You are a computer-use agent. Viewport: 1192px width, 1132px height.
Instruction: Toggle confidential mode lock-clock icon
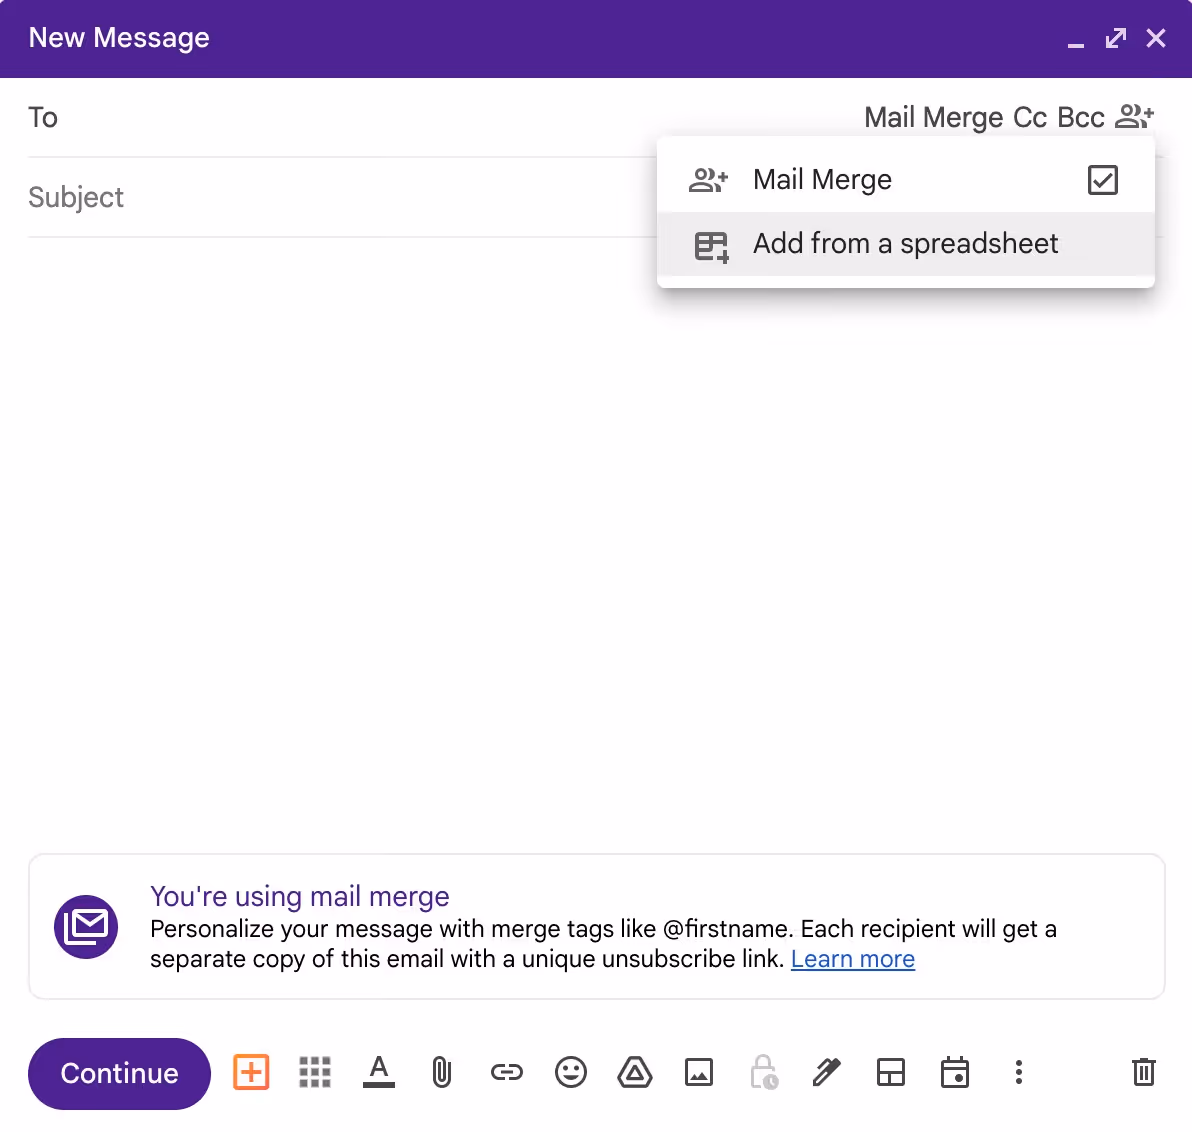pos(764,1073)
